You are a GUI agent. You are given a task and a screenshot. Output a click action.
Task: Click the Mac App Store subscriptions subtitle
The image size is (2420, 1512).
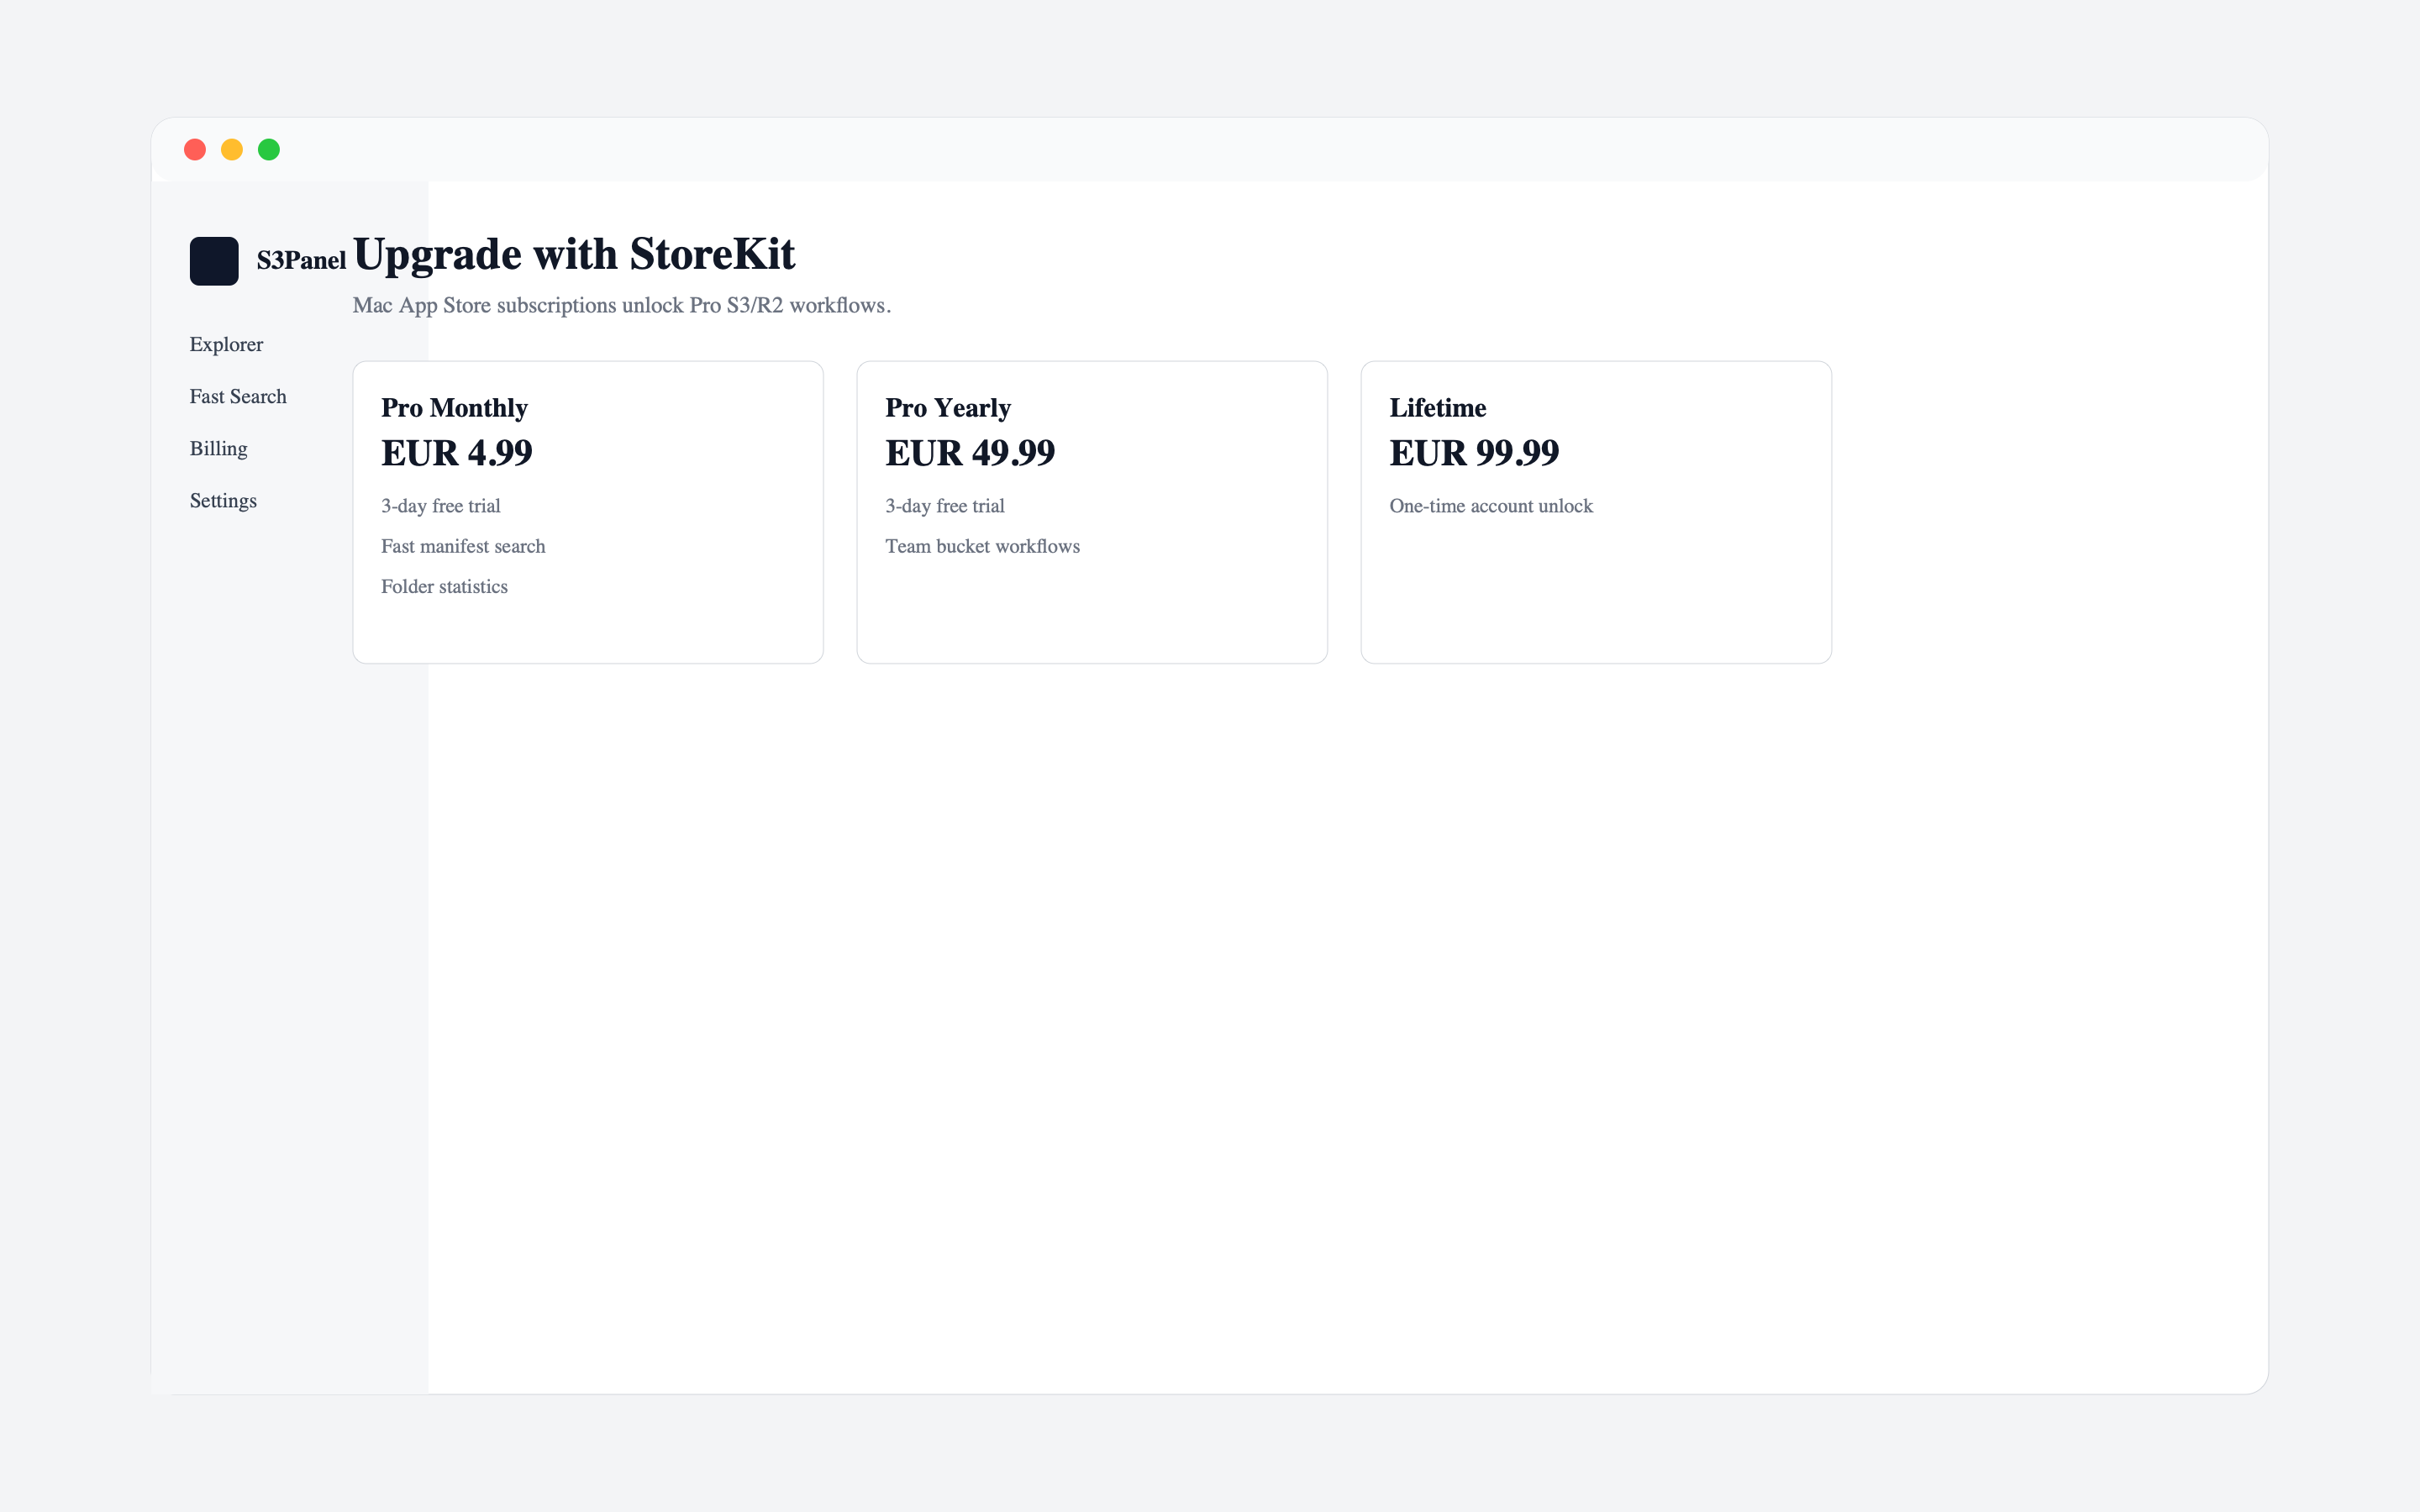point(622,305)
